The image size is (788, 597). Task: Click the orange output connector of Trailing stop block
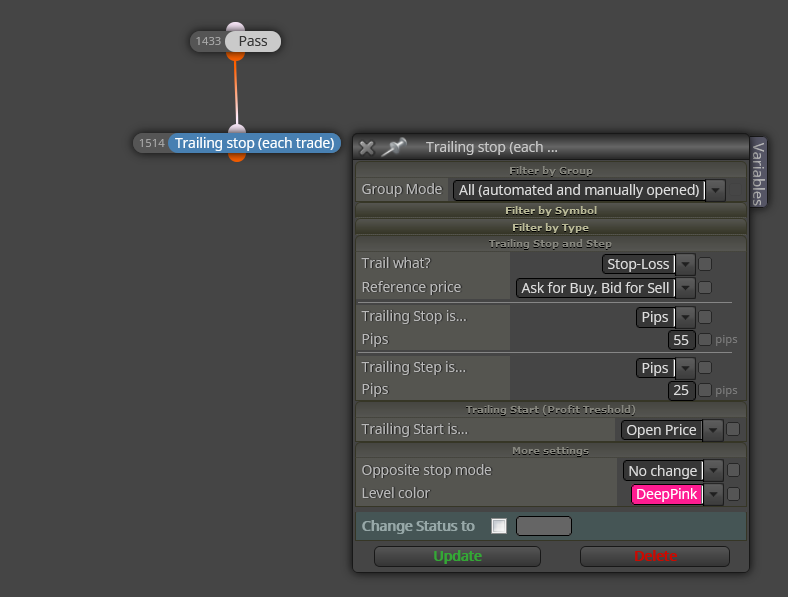click(x=237, y=157)
